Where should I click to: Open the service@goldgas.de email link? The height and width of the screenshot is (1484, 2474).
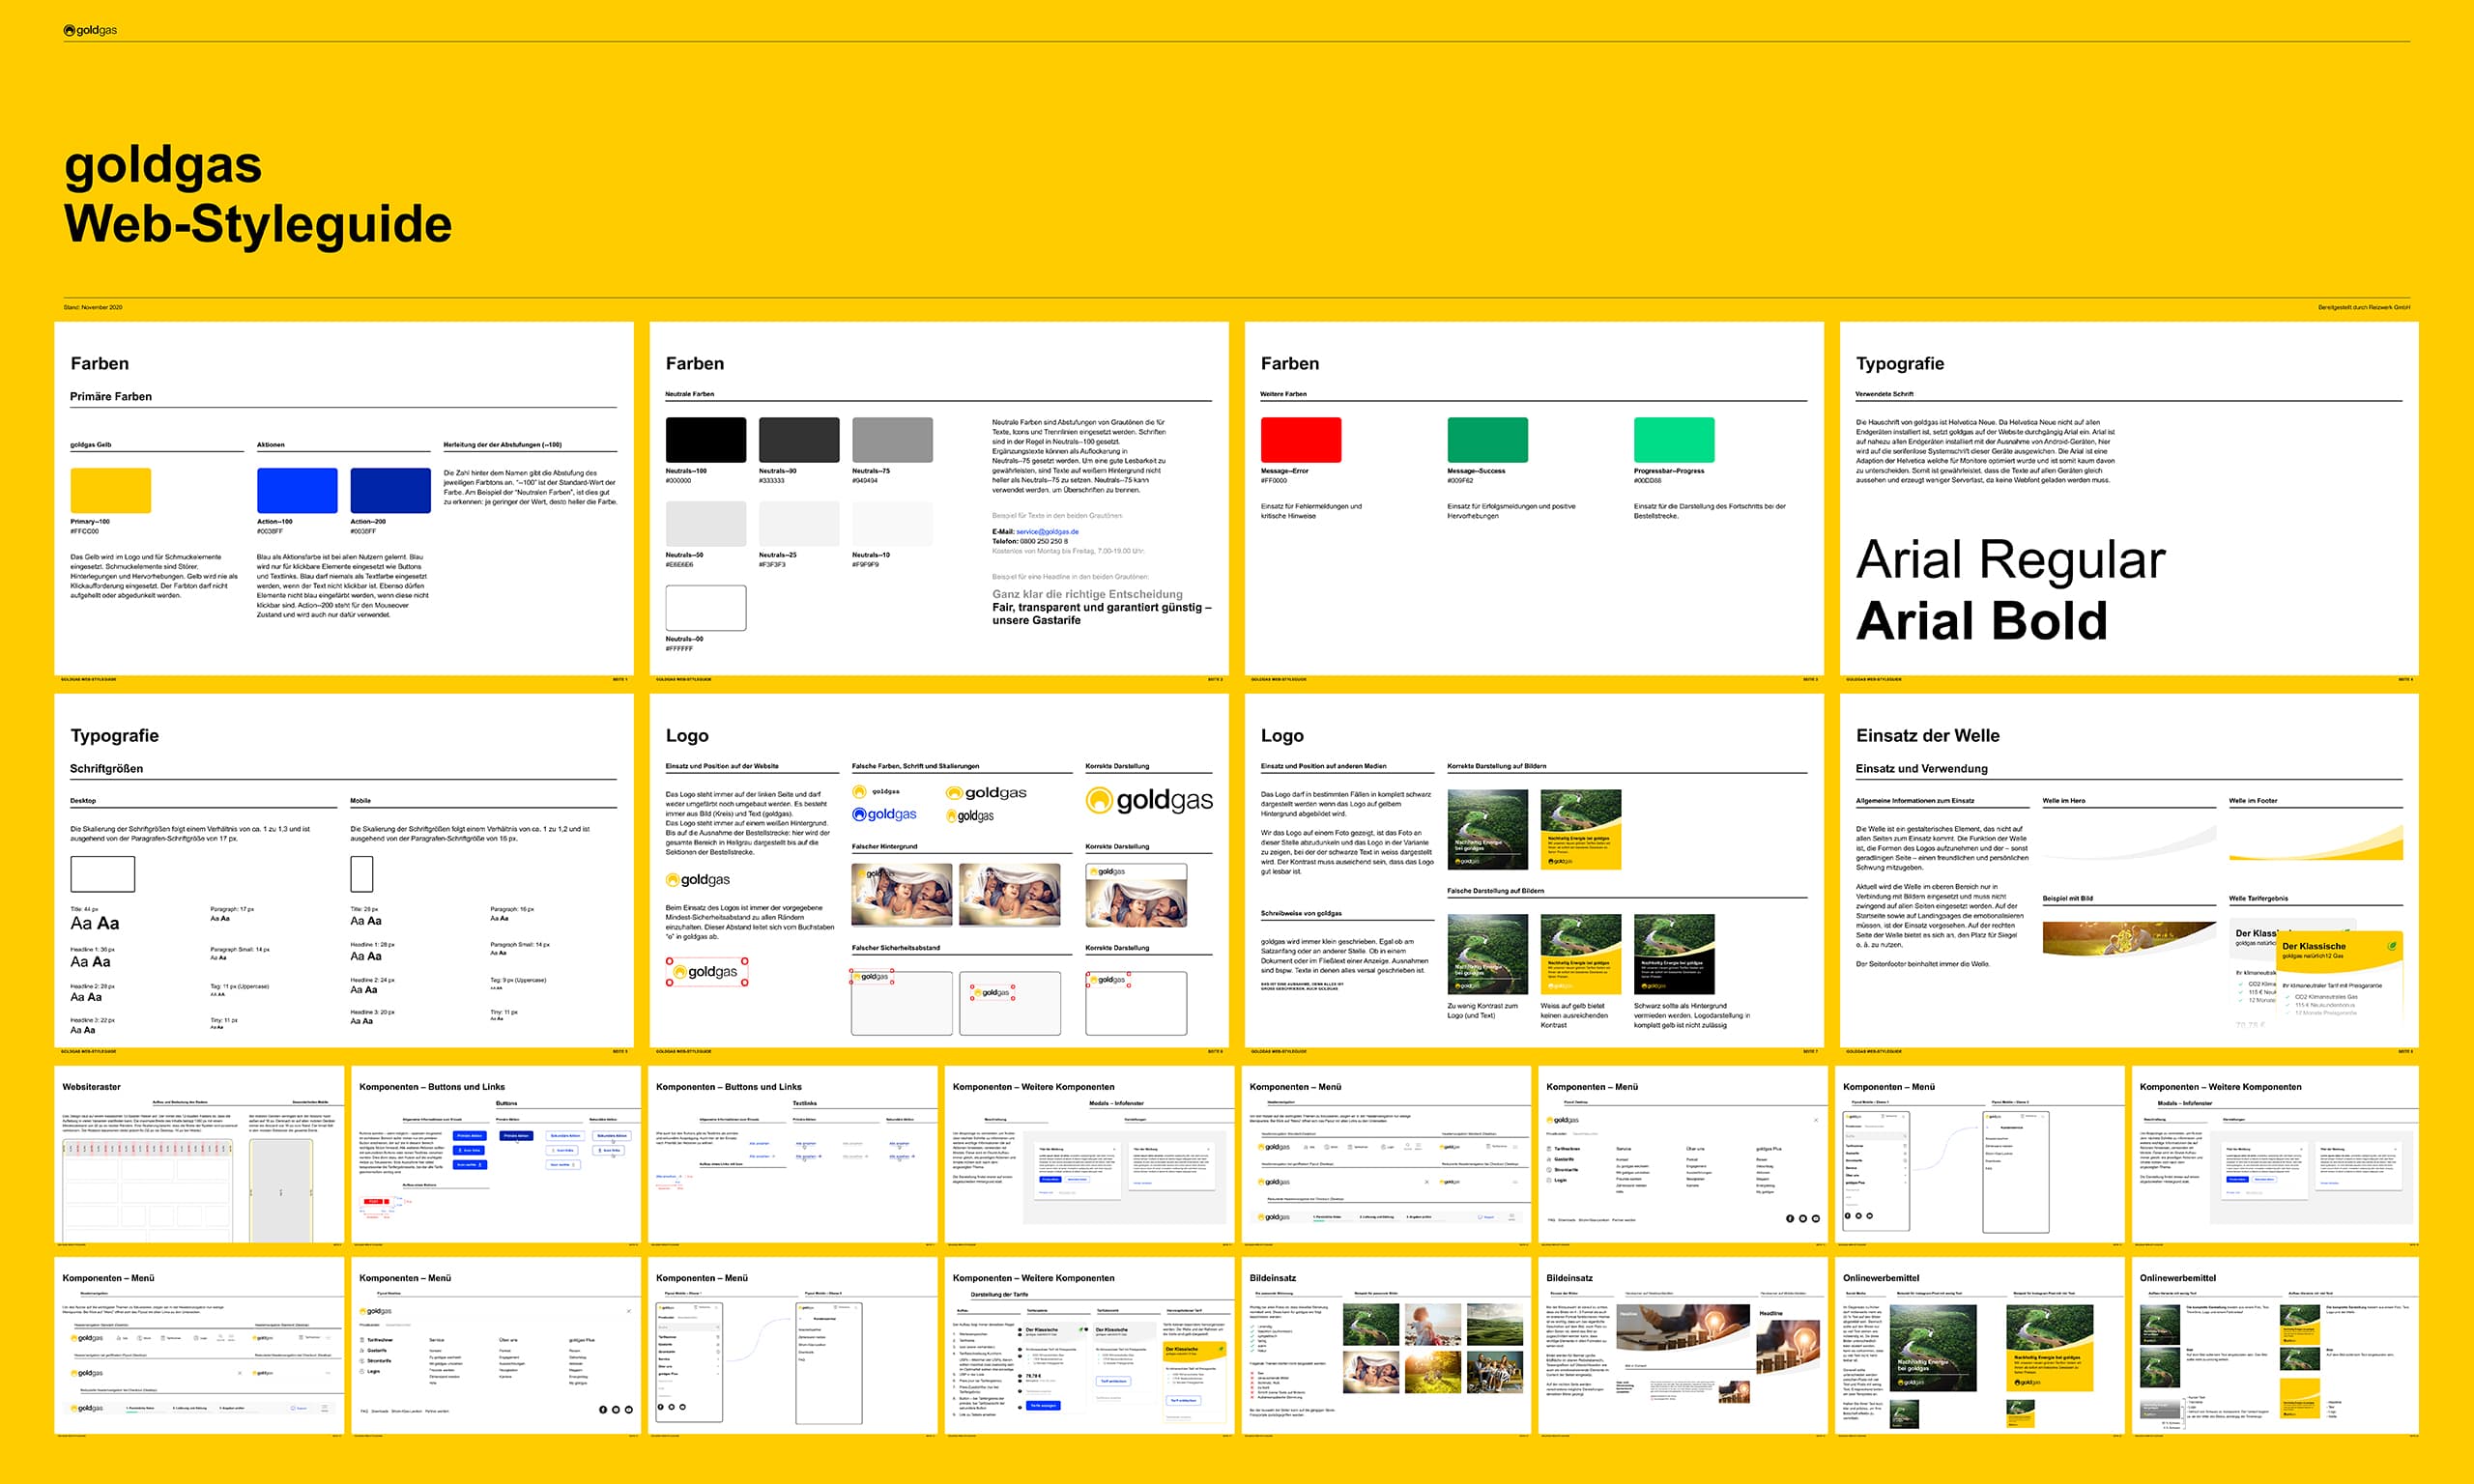tap(1047, 532)
